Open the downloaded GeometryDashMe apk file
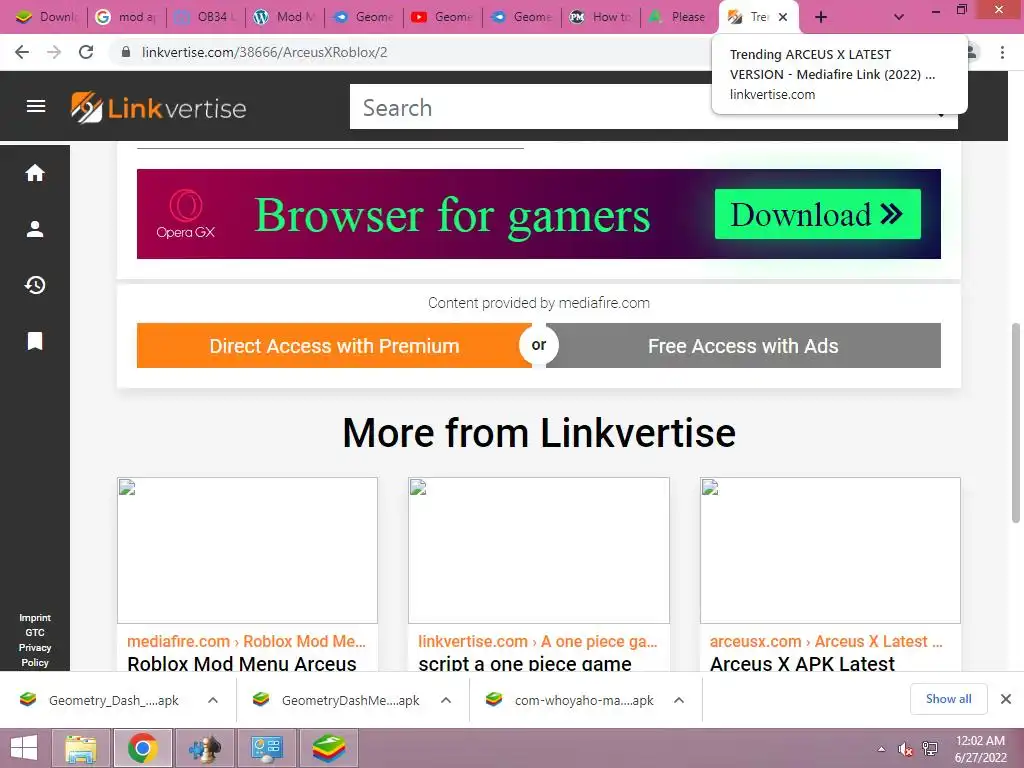 [336, 700]
